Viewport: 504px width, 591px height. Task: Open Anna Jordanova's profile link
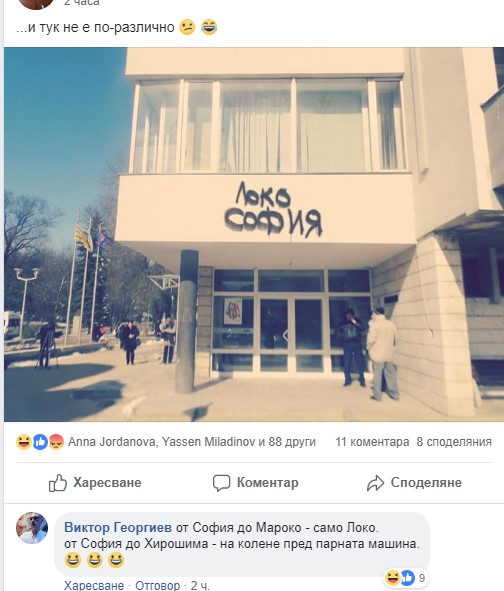point(111,442)
